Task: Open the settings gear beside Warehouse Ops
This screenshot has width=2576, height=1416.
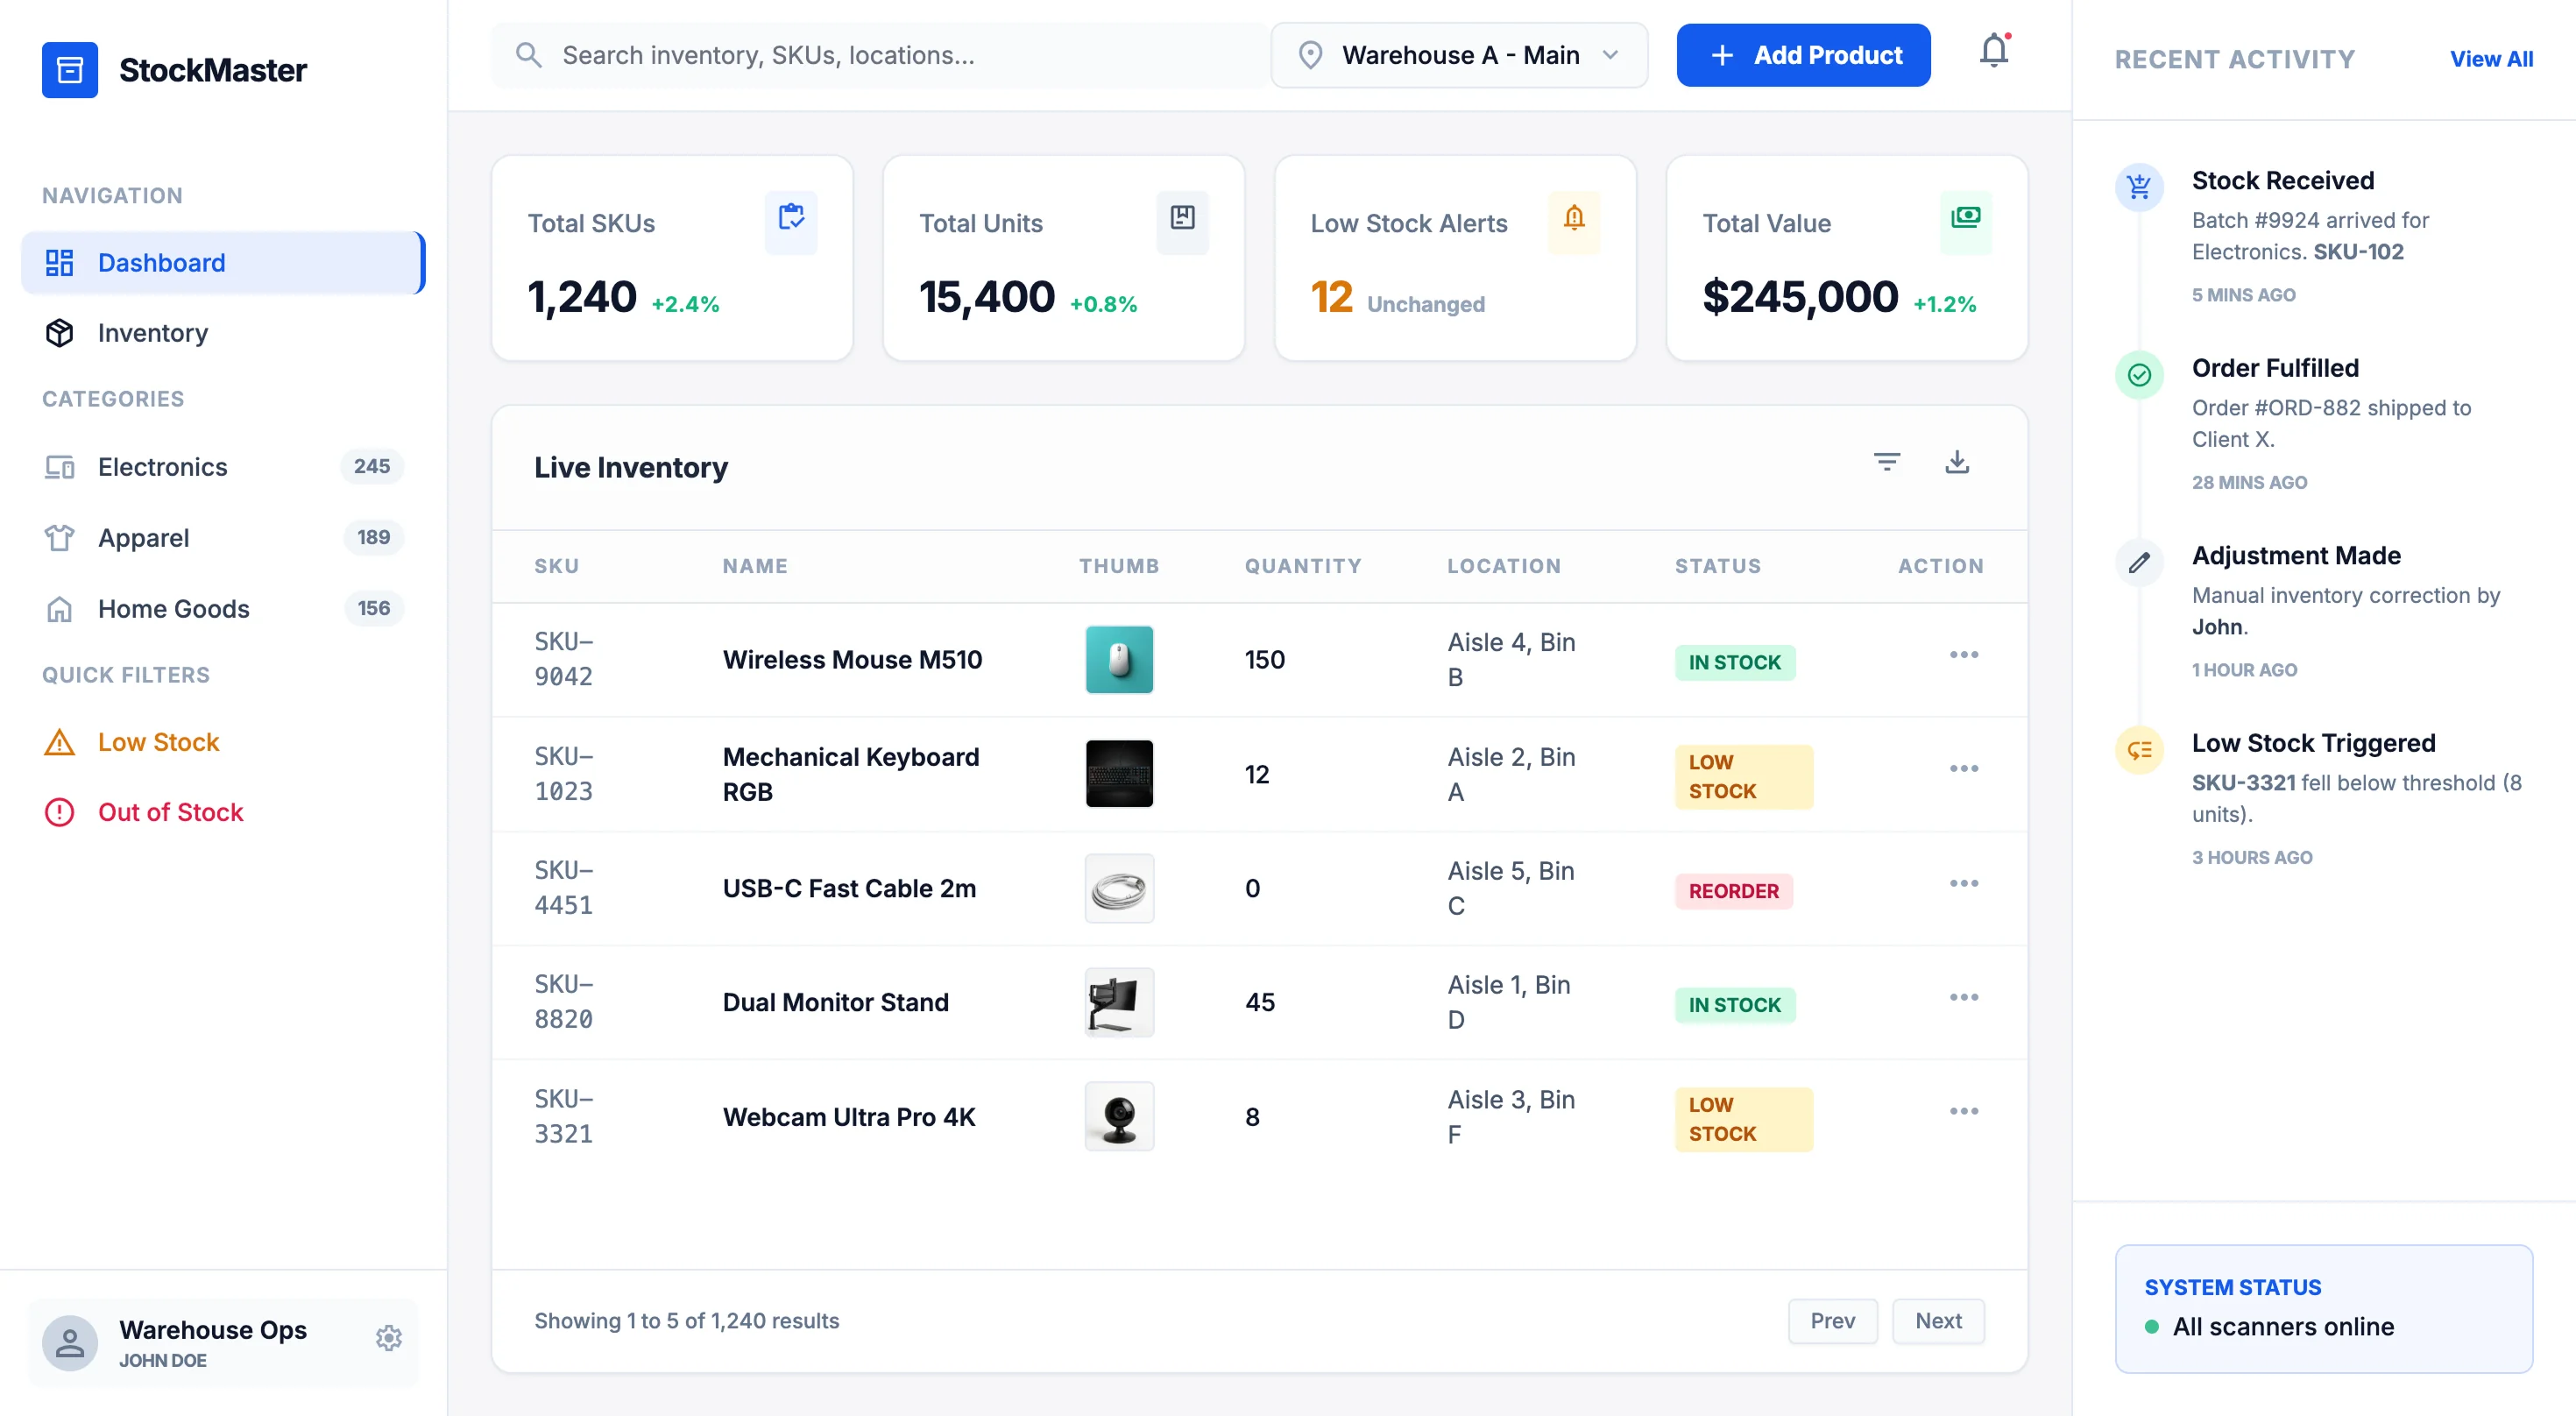Action: coord(388,1337)
